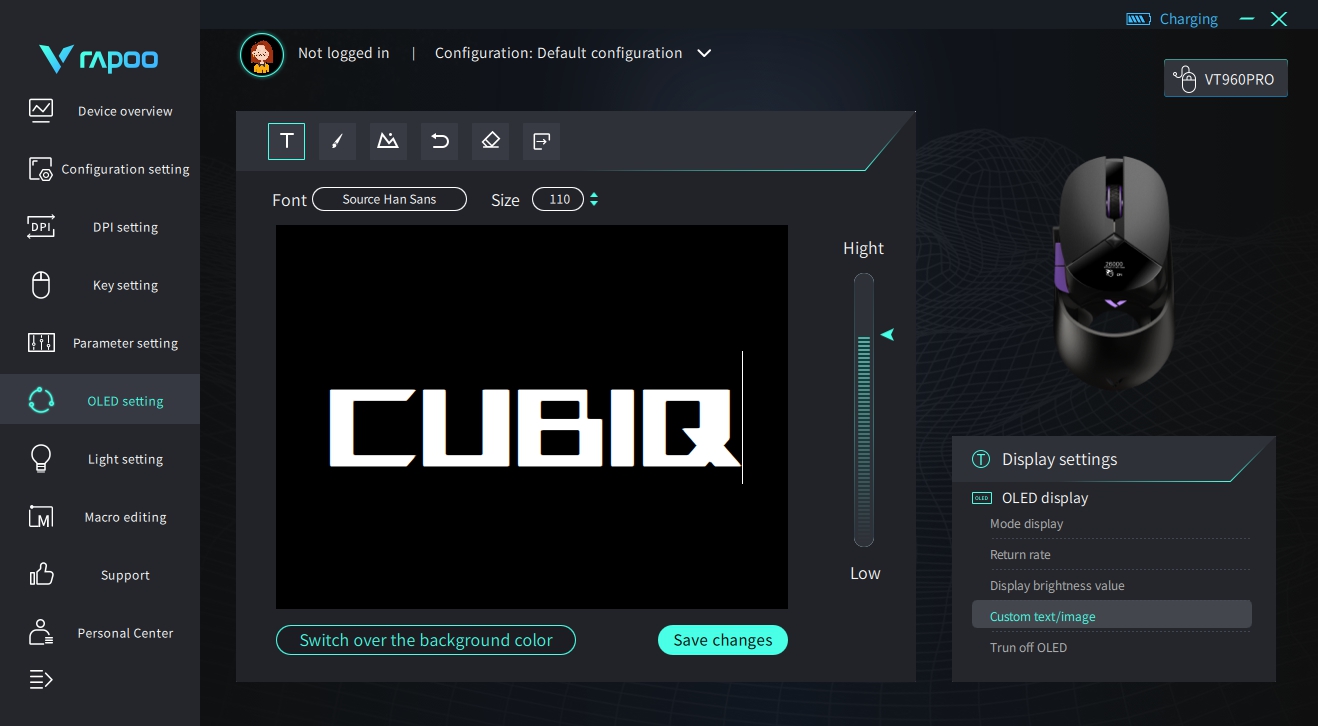Select Display brightness value option

pyautogui.click(x=1057, y=586)
